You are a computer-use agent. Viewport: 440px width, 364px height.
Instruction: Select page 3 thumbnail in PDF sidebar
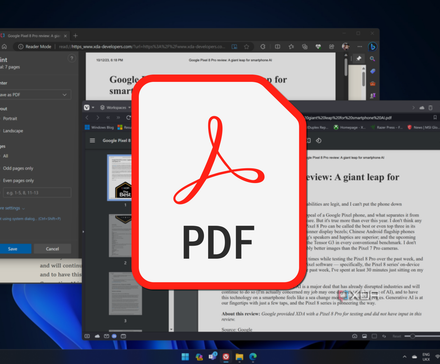click(125, 293)
